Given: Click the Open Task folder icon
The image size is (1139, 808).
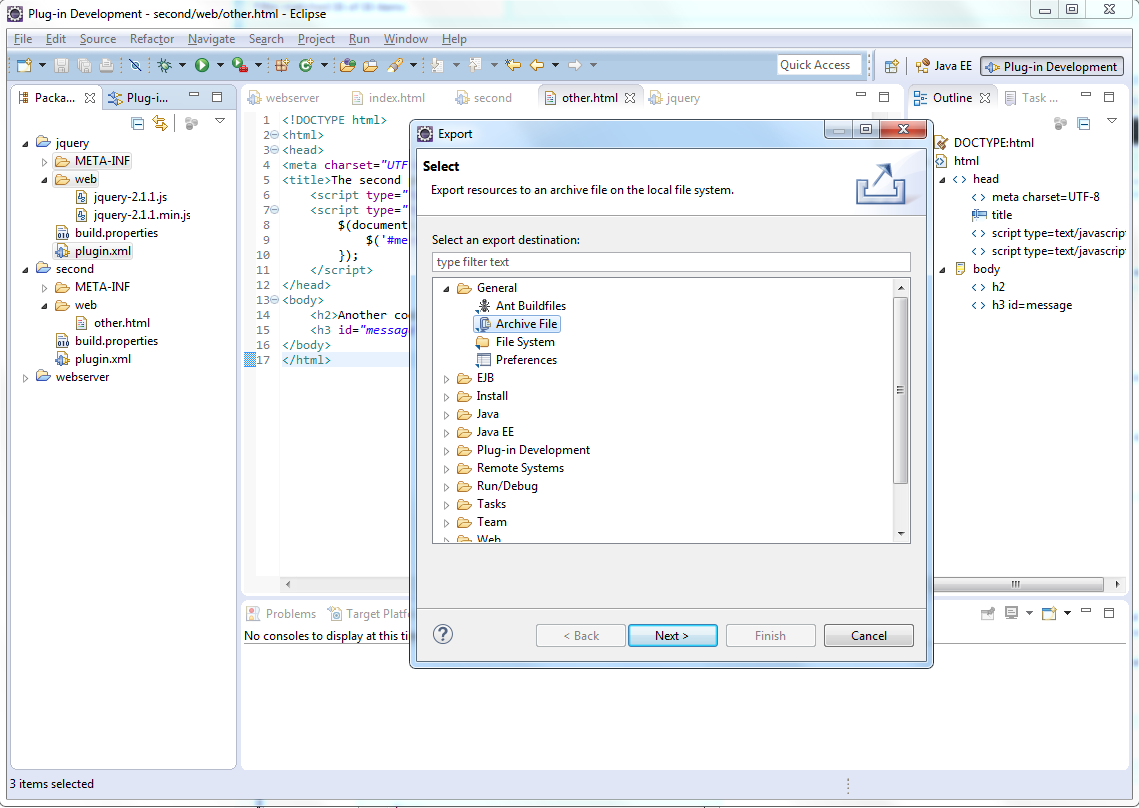Looking at the screenshot, I should [370, 65].
